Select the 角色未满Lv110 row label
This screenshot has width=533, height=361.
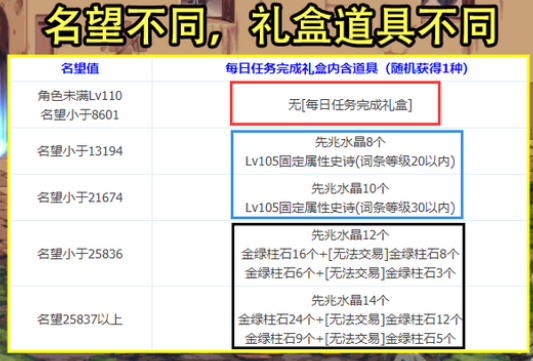click(x=80, y=96)
